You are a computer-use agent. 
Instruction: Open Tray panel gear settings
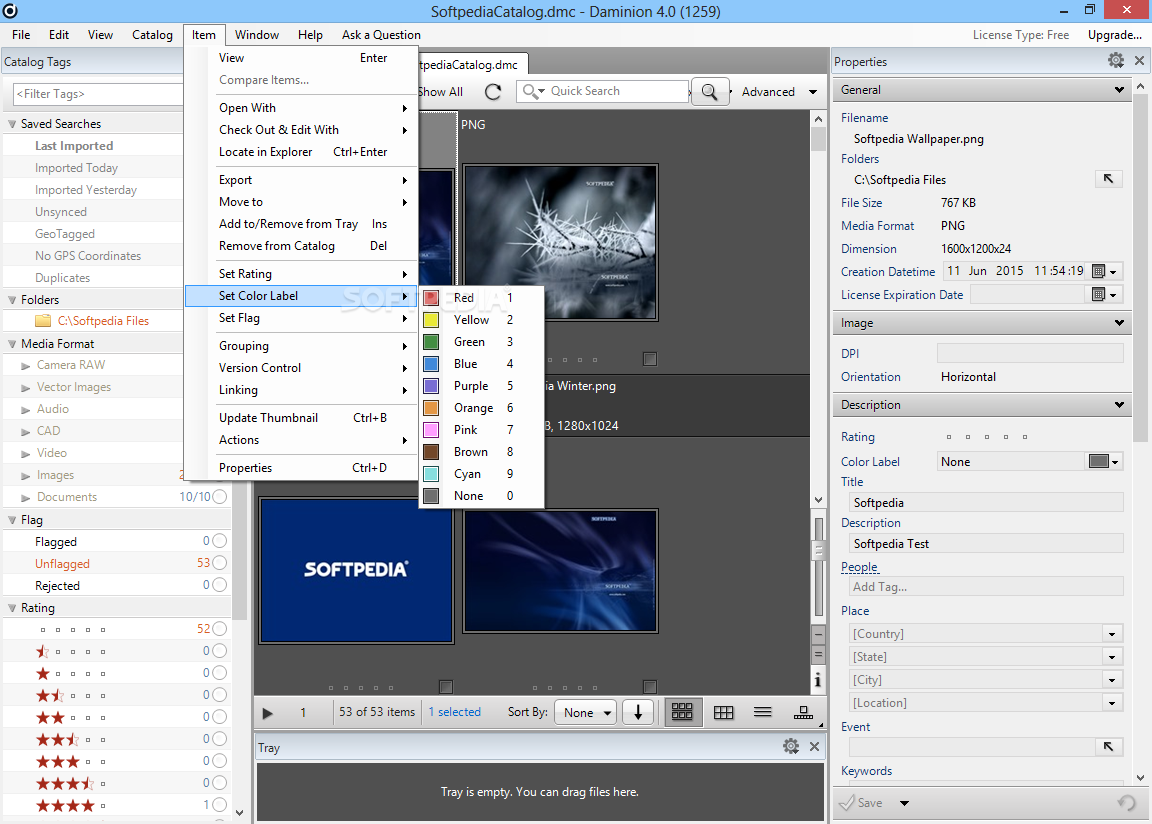coord(791,747)
